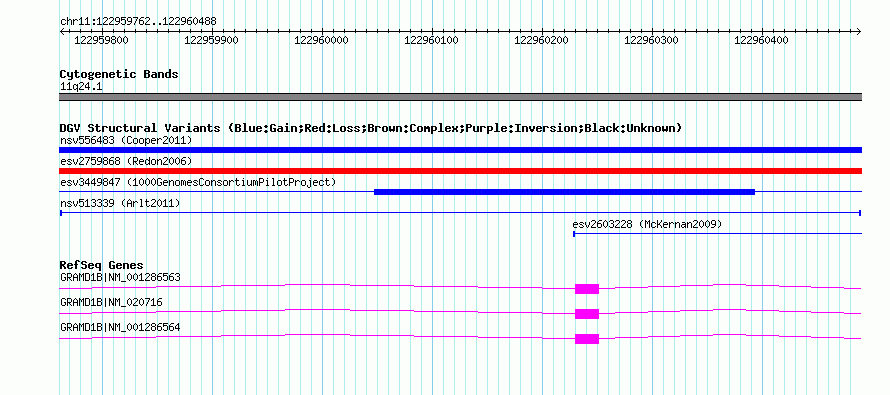Select the magenta exon of NM_001286563

coord(587,289)
